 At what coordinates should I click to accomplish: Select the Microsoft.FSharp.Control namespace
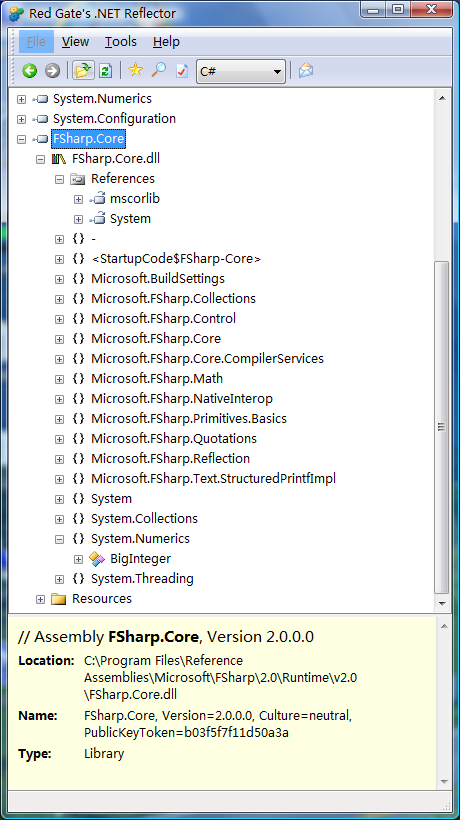(x=163, y=318)
